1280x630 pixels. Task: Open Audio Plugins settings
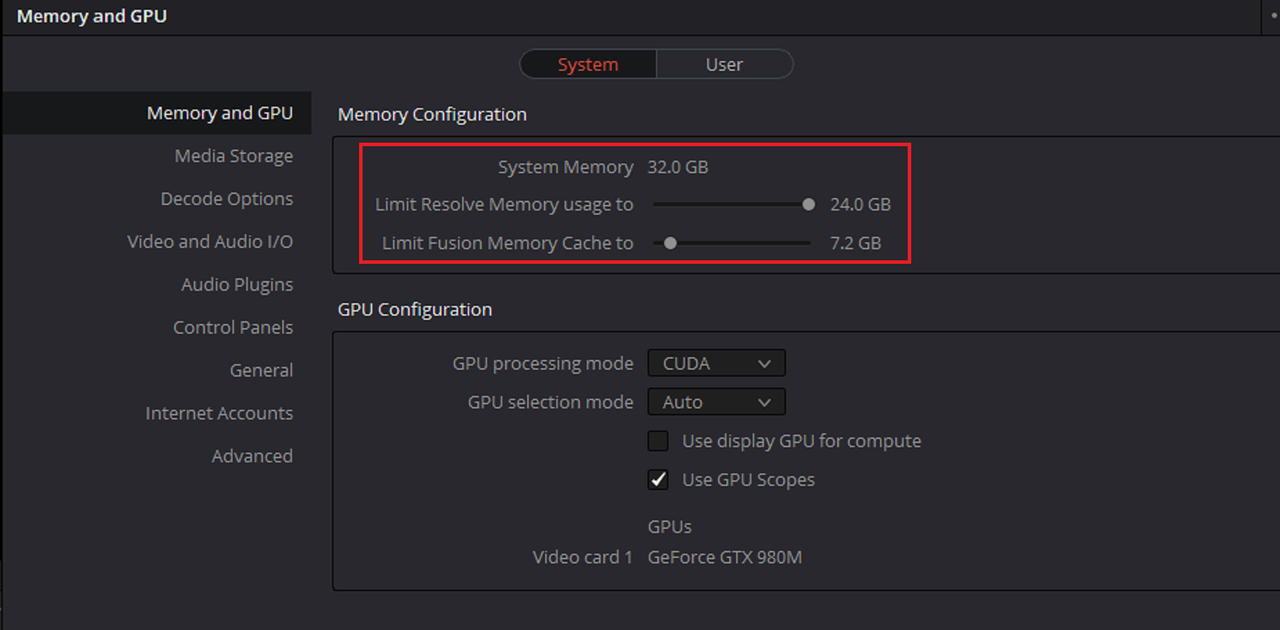pyautogui.click(x=237, y=285)
